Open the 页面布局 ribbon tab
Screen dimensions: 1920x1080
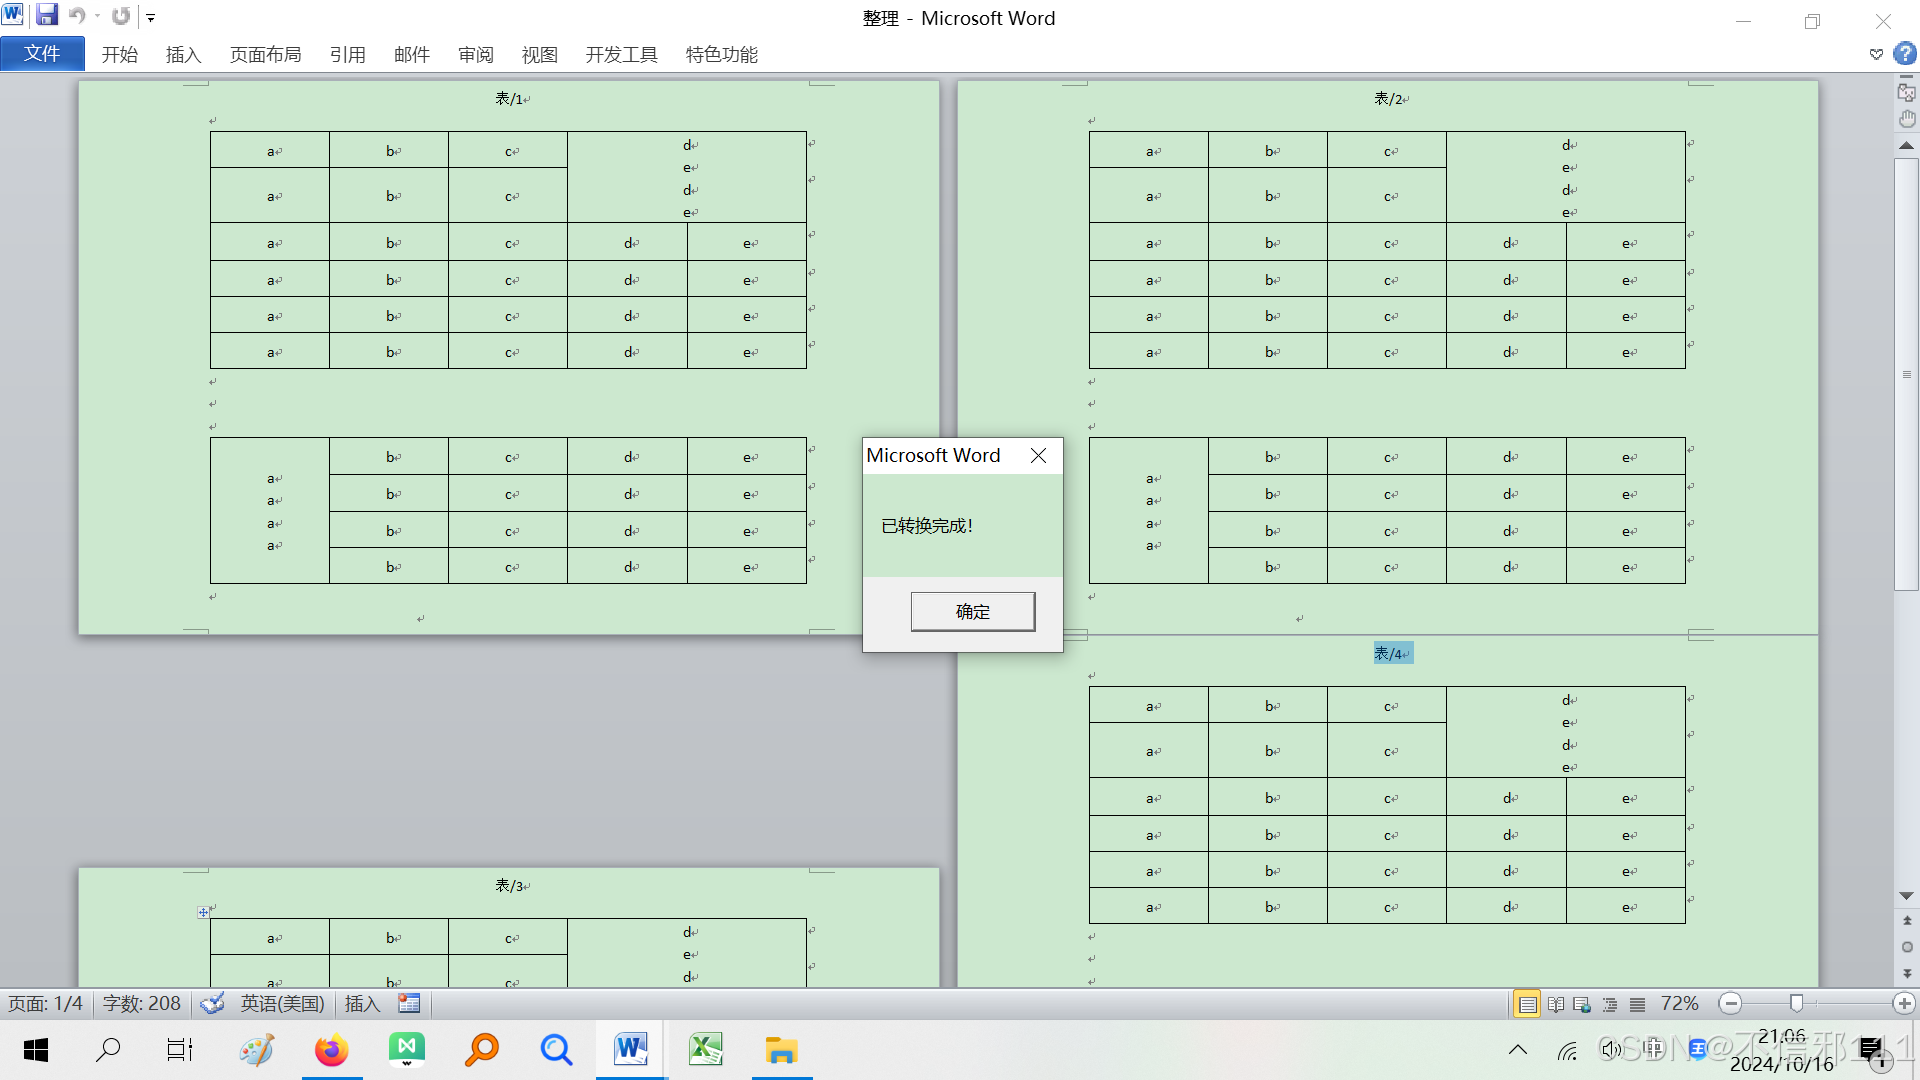coord(265,54)
